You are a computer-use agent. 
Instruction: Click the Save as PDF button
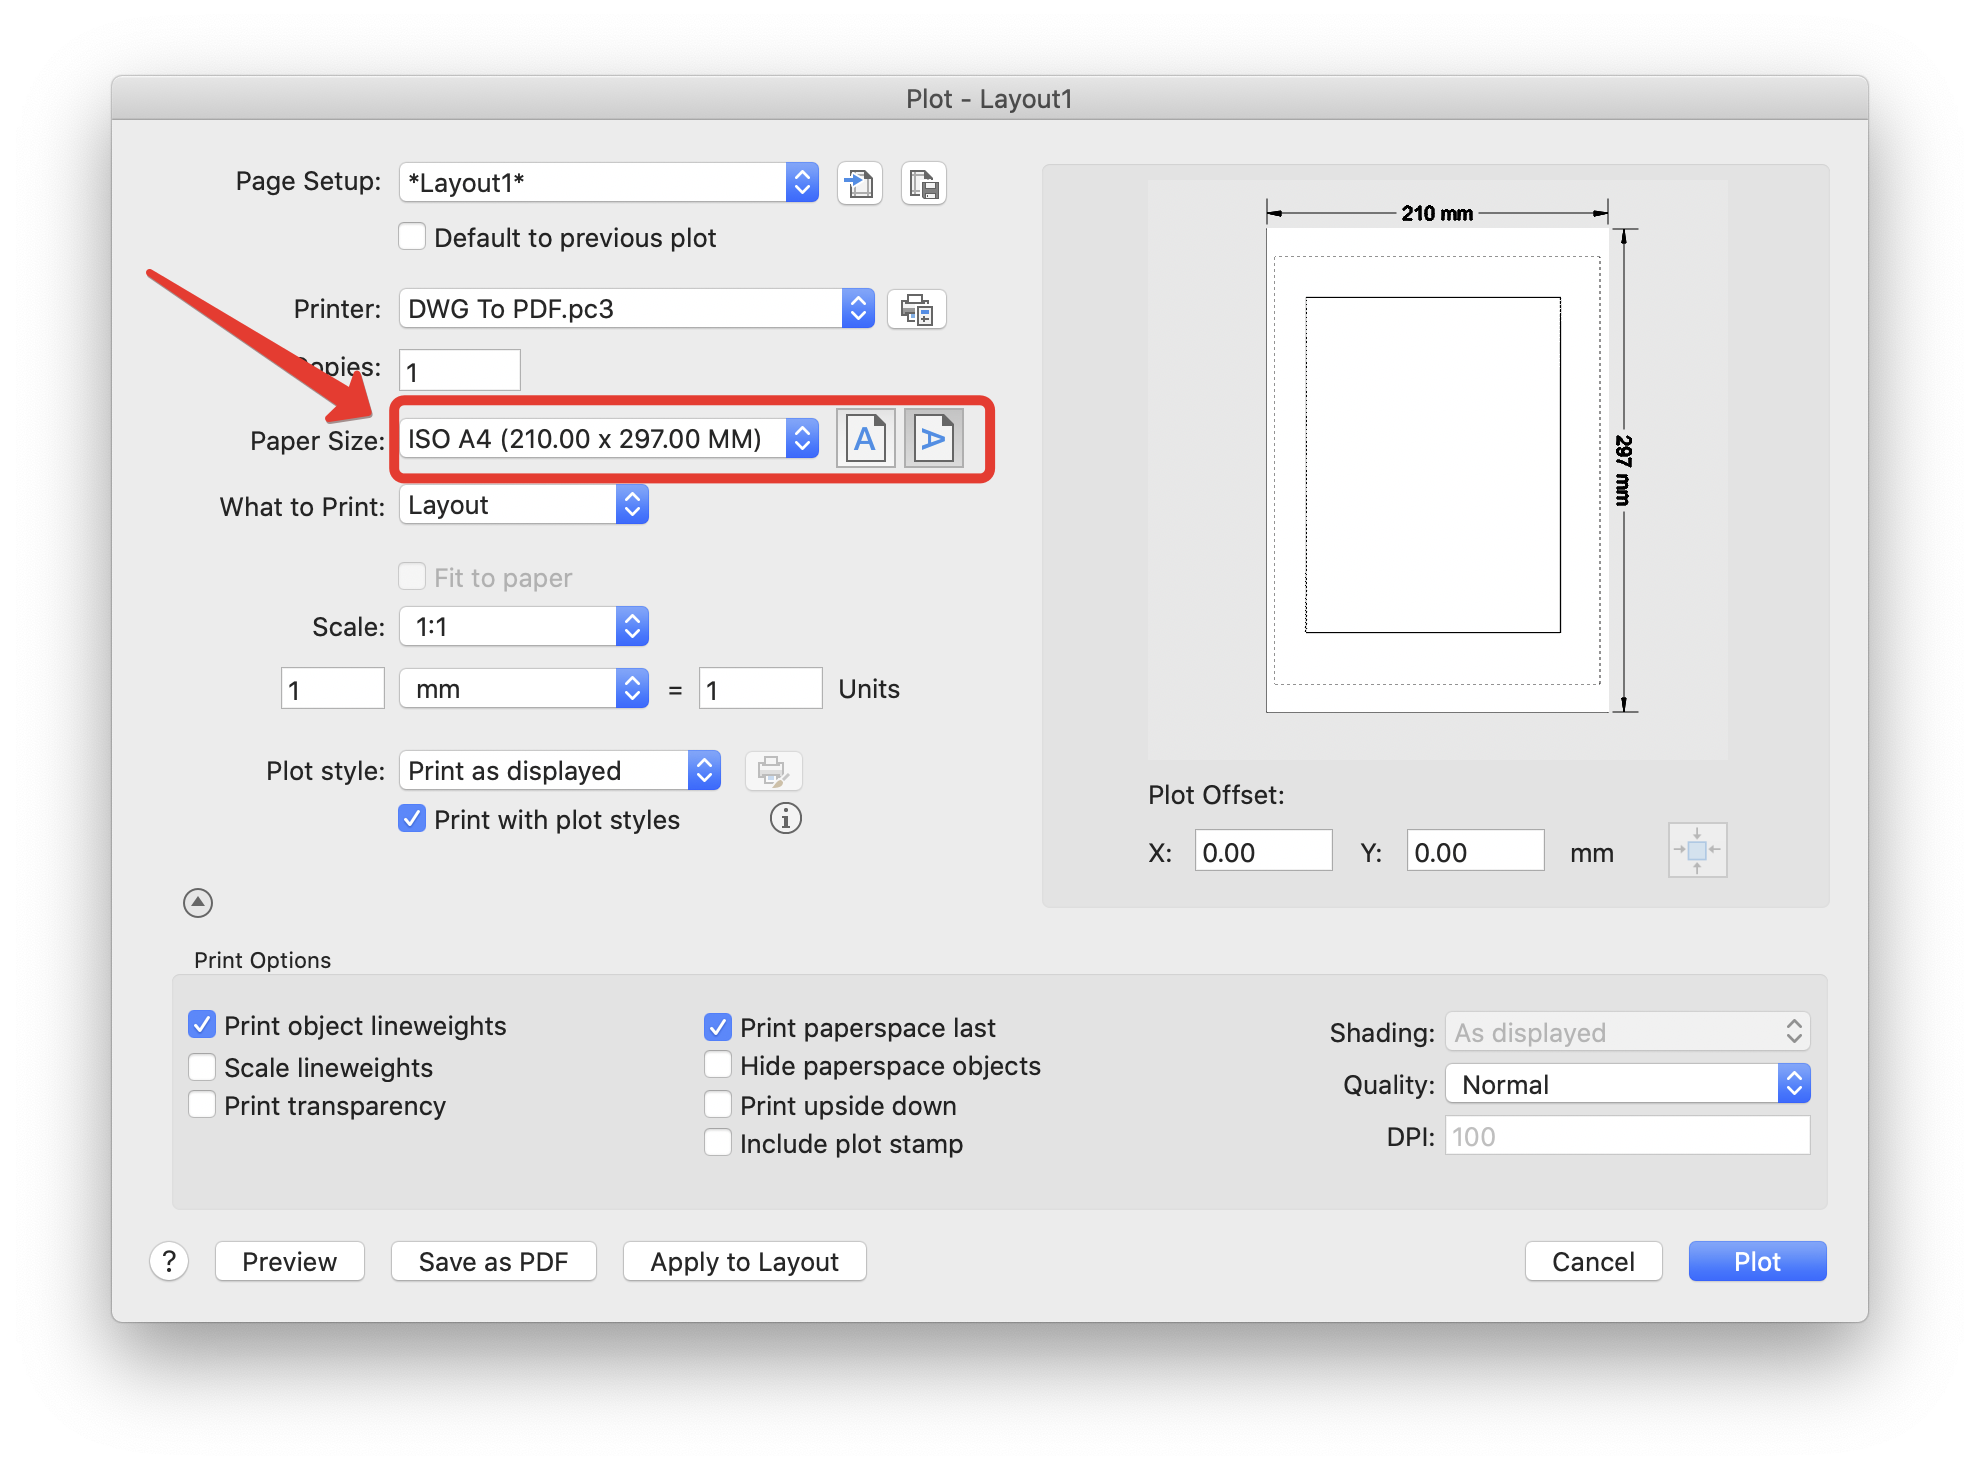point(494,1262)
